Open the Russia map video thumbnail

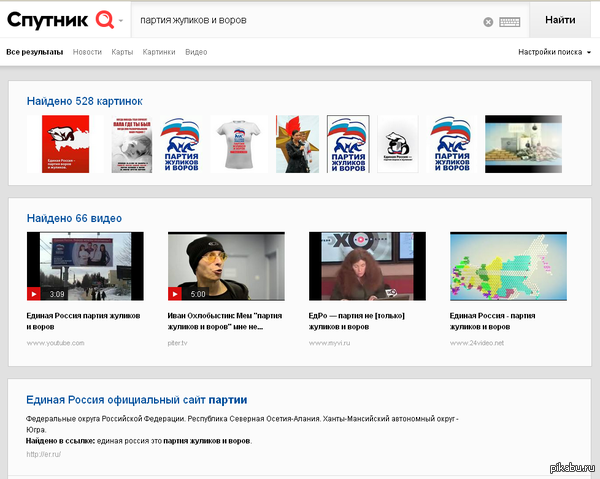click(x=508, y=267)
